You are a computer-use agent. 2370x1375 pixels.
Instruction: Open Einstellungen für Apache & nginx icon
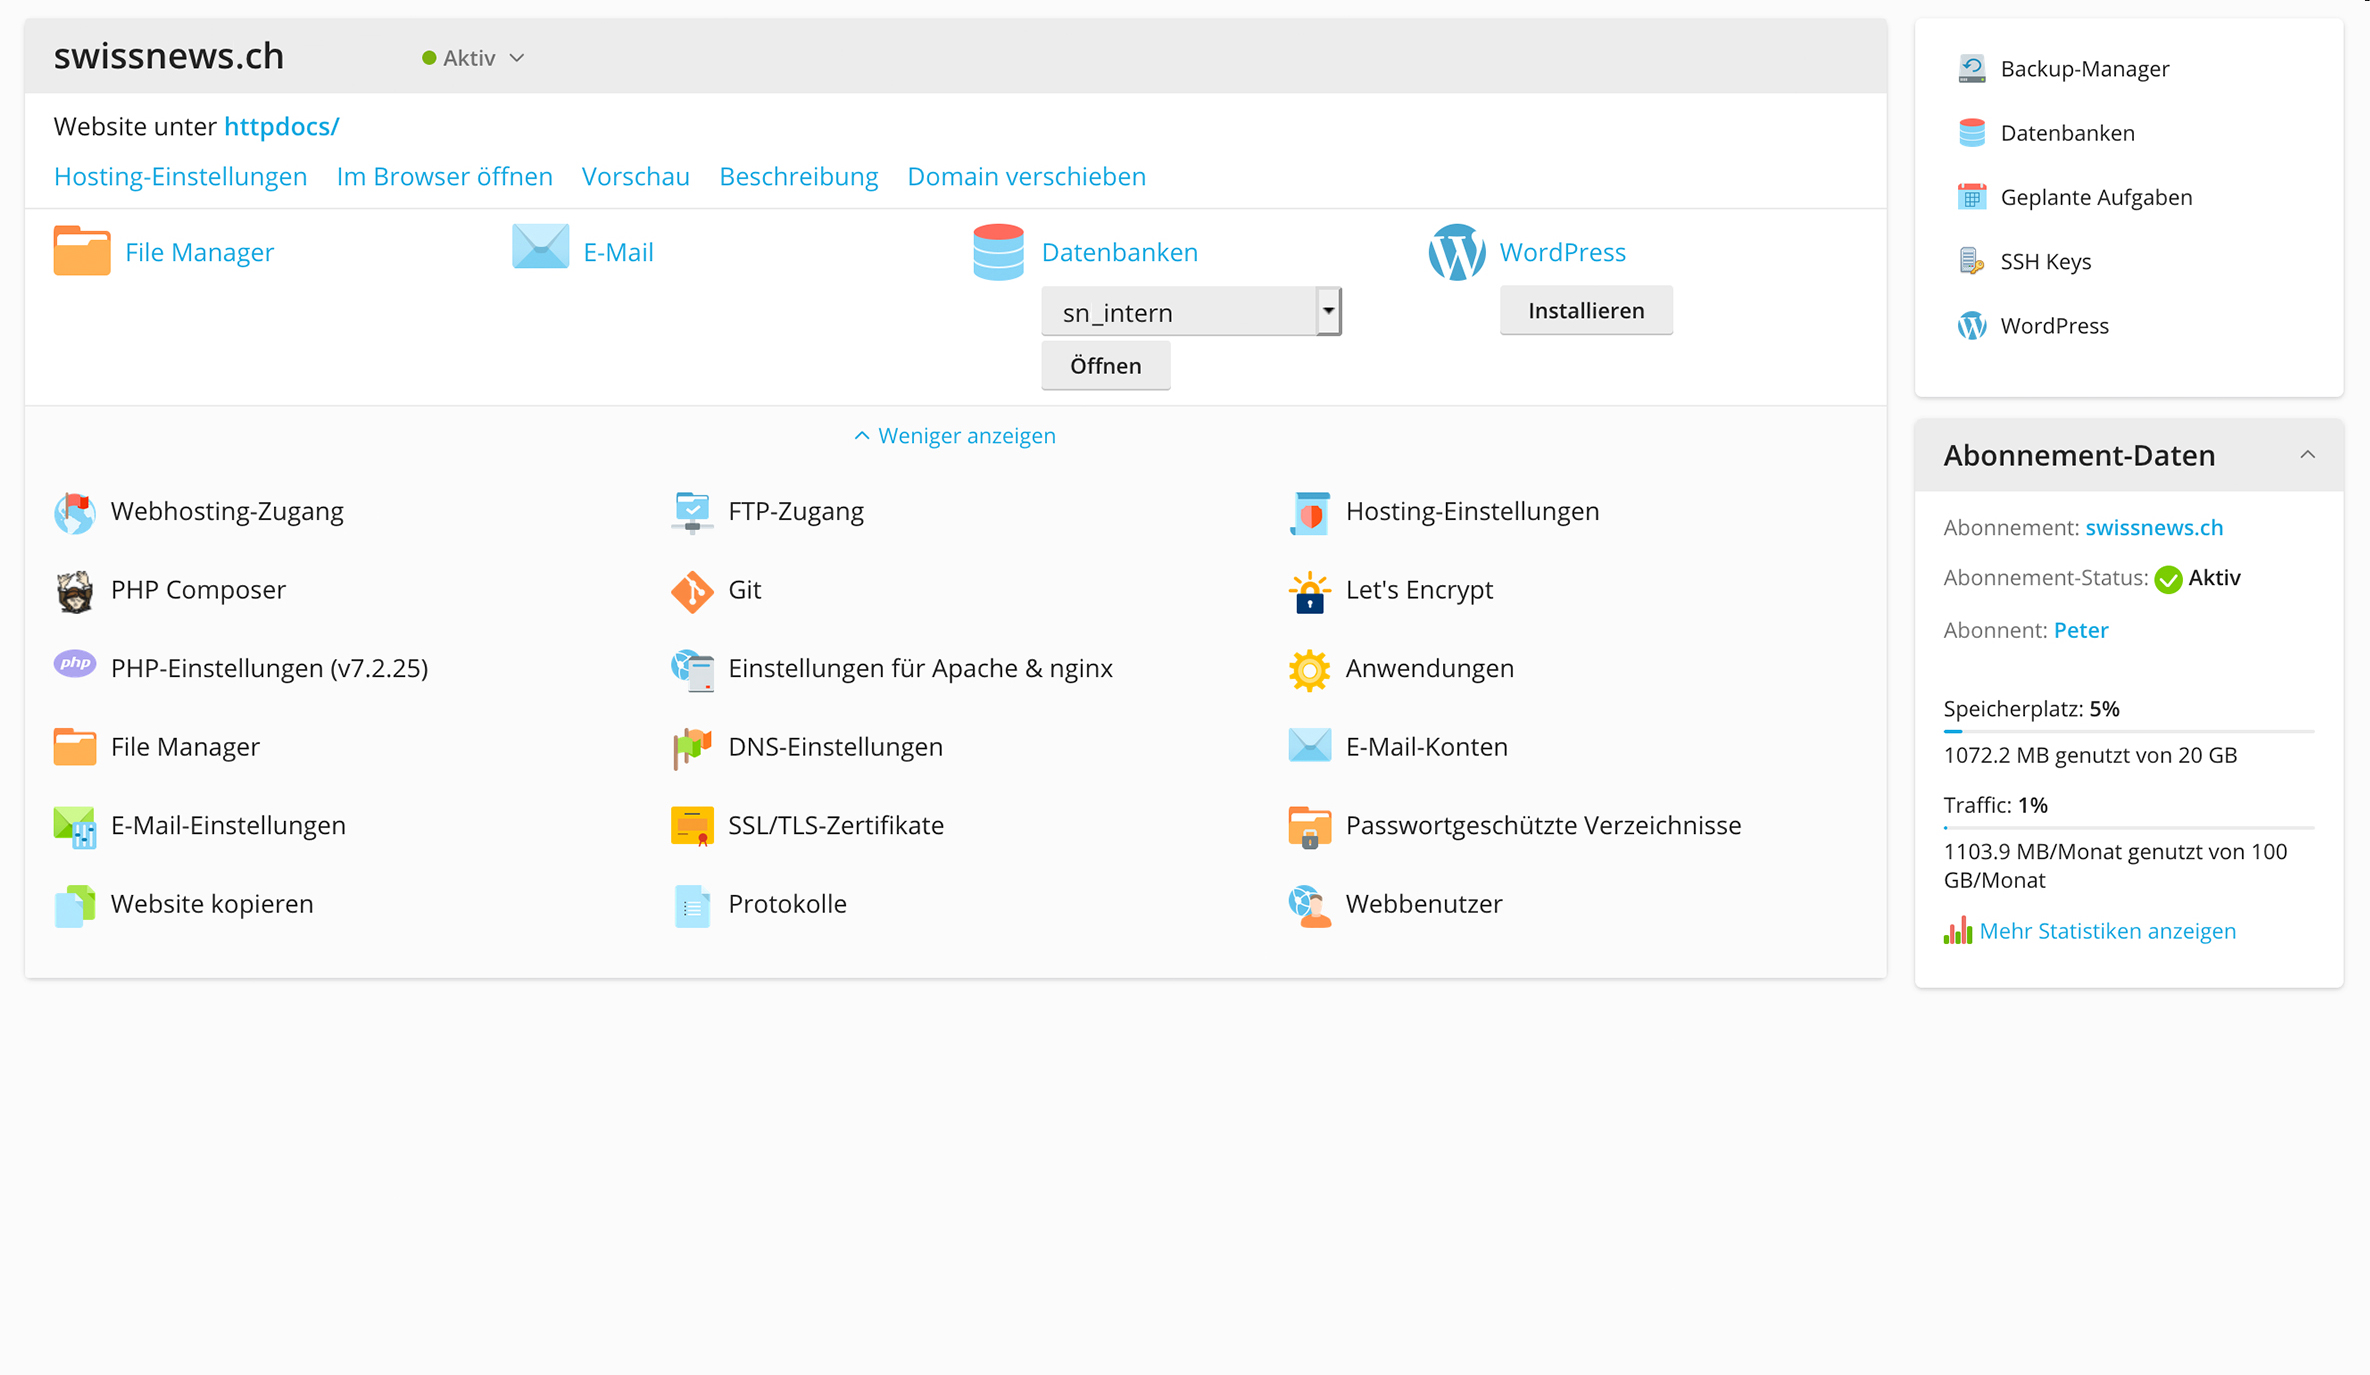pyautogui.click(x=692, y=669)
